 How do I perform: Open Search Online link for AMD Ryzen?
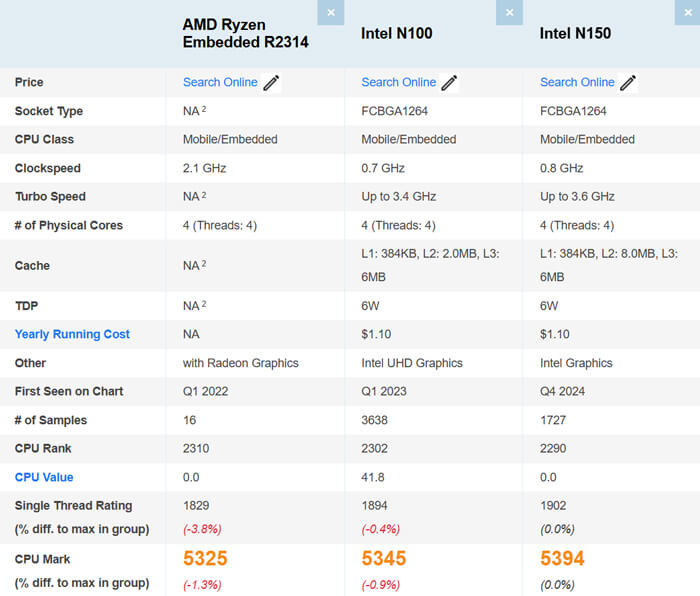(220, 82)
